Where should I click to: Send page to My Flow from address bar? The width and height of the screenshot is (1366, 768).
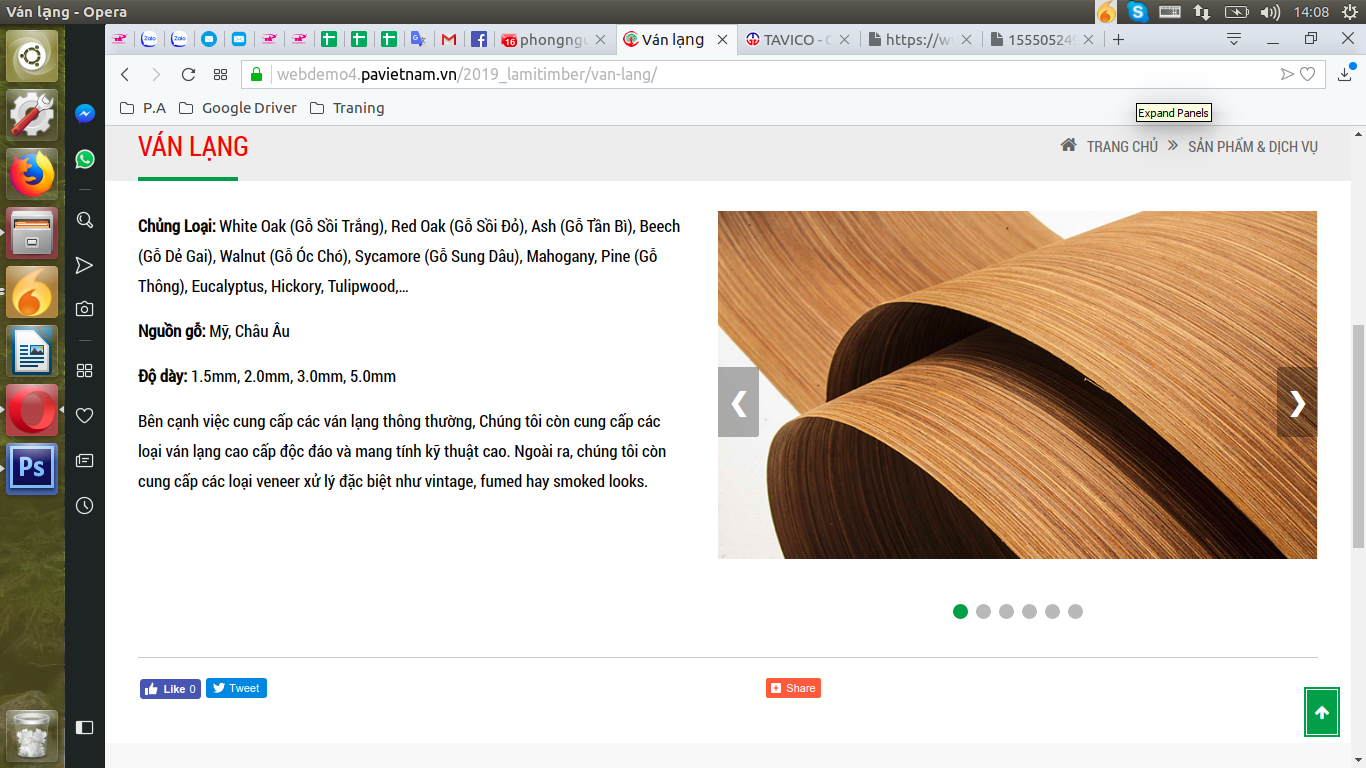coord(1287,74)
